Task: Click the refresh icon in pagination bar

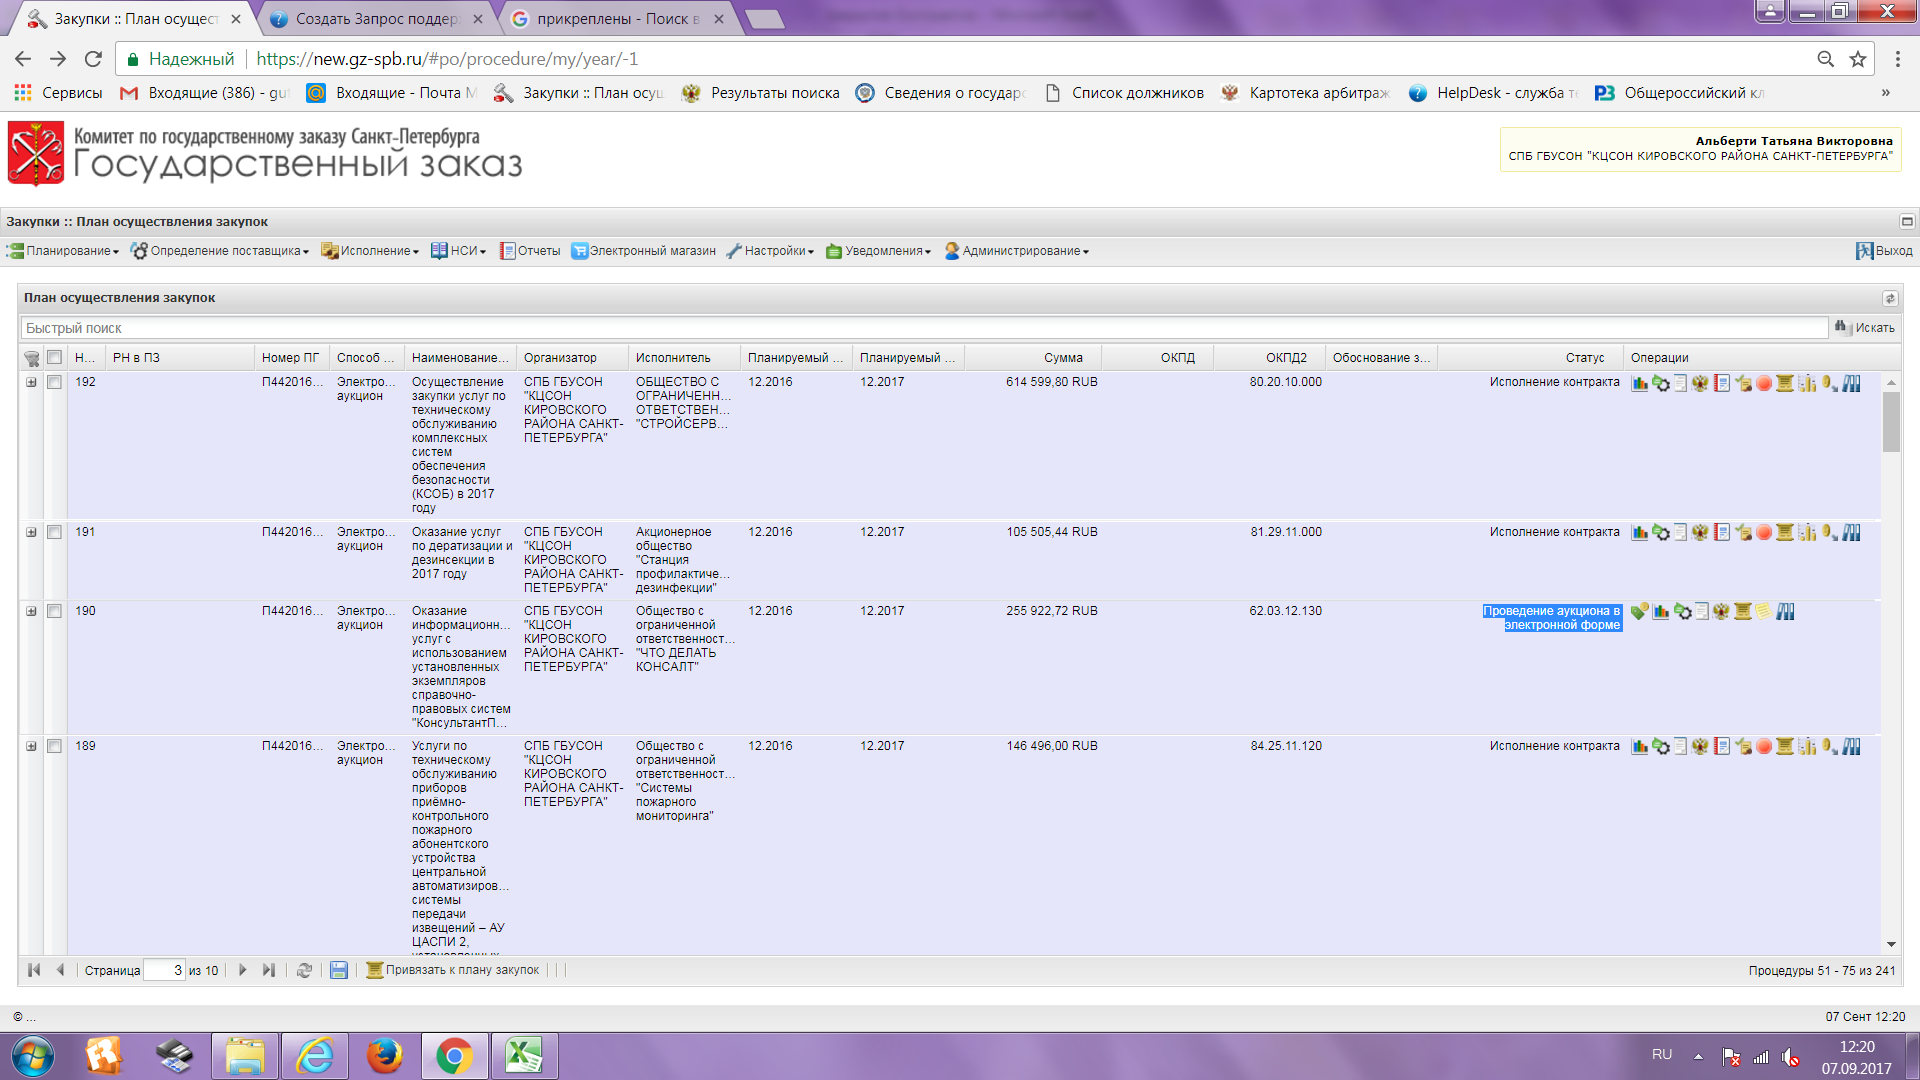Action: click(304, 970)
